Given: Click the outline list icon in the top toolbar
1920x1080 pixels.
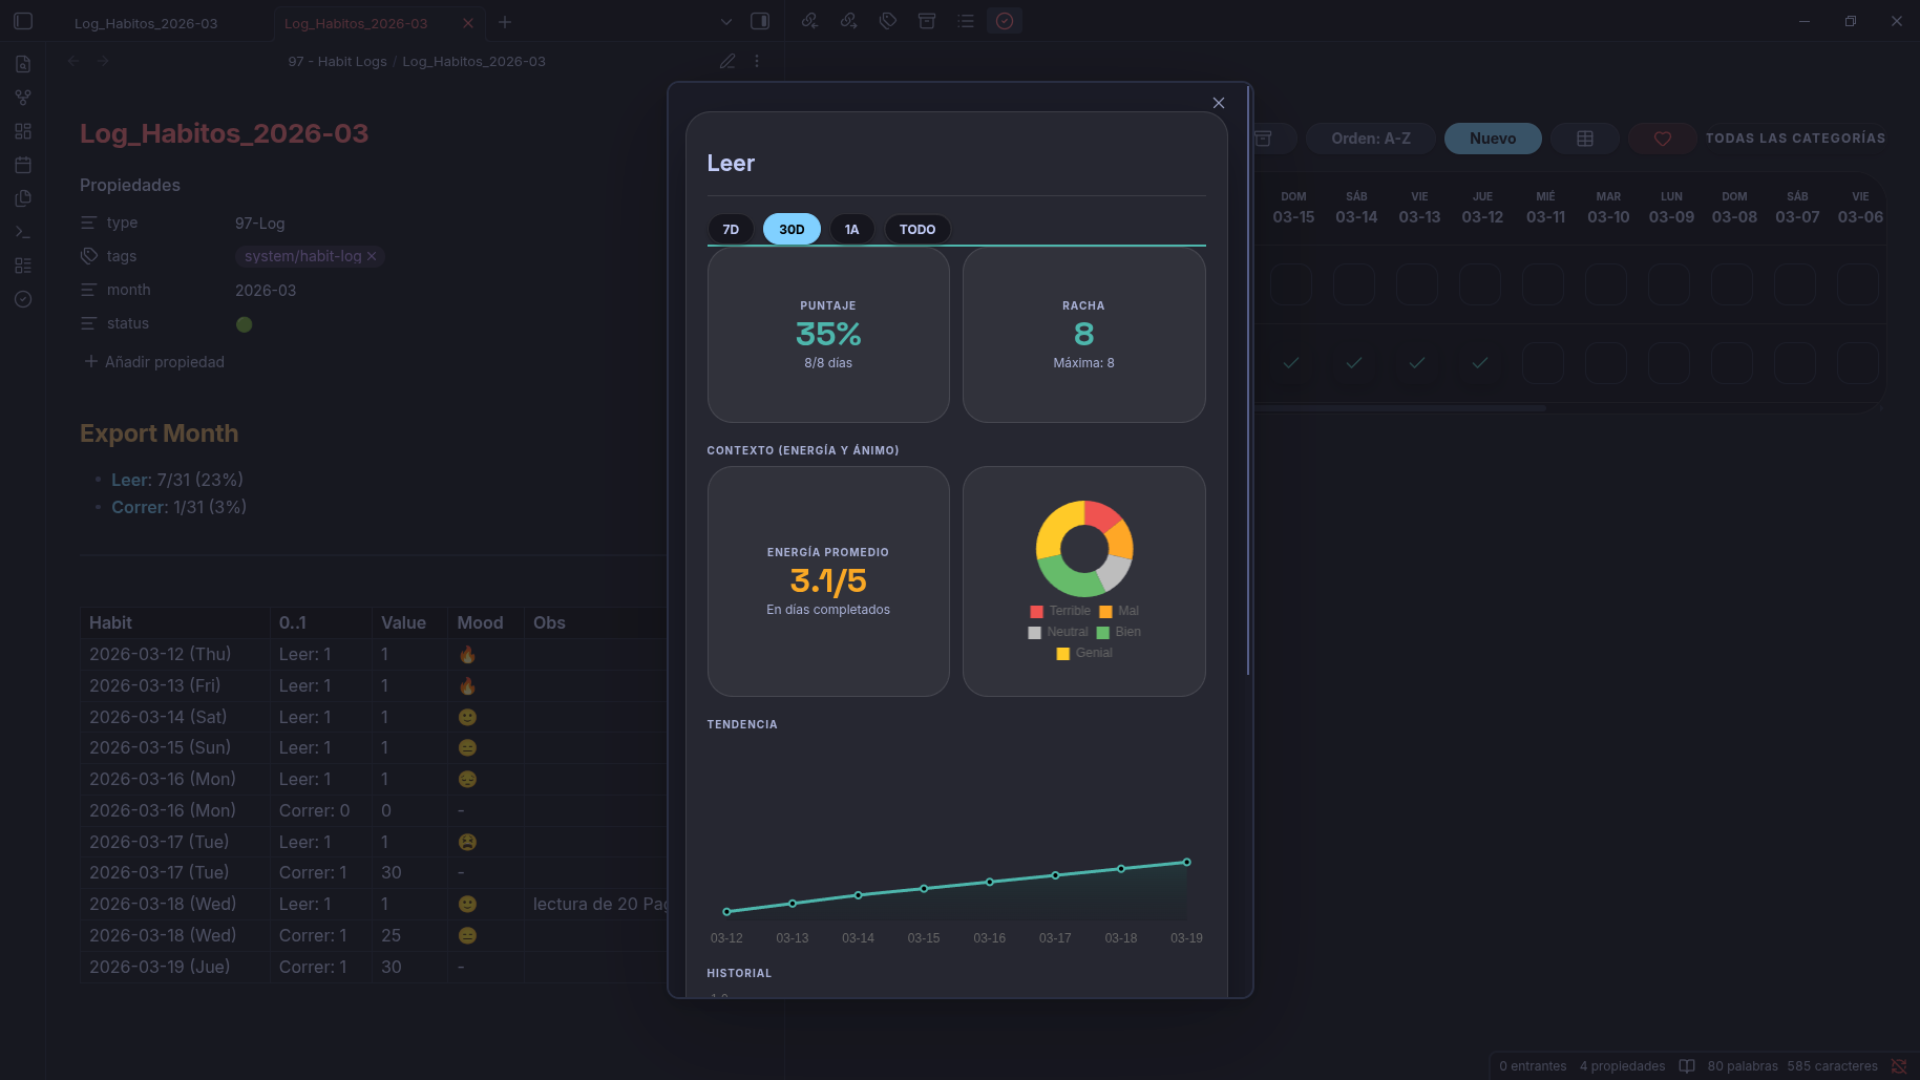Looking at the screenshot, I should (965, 21).
